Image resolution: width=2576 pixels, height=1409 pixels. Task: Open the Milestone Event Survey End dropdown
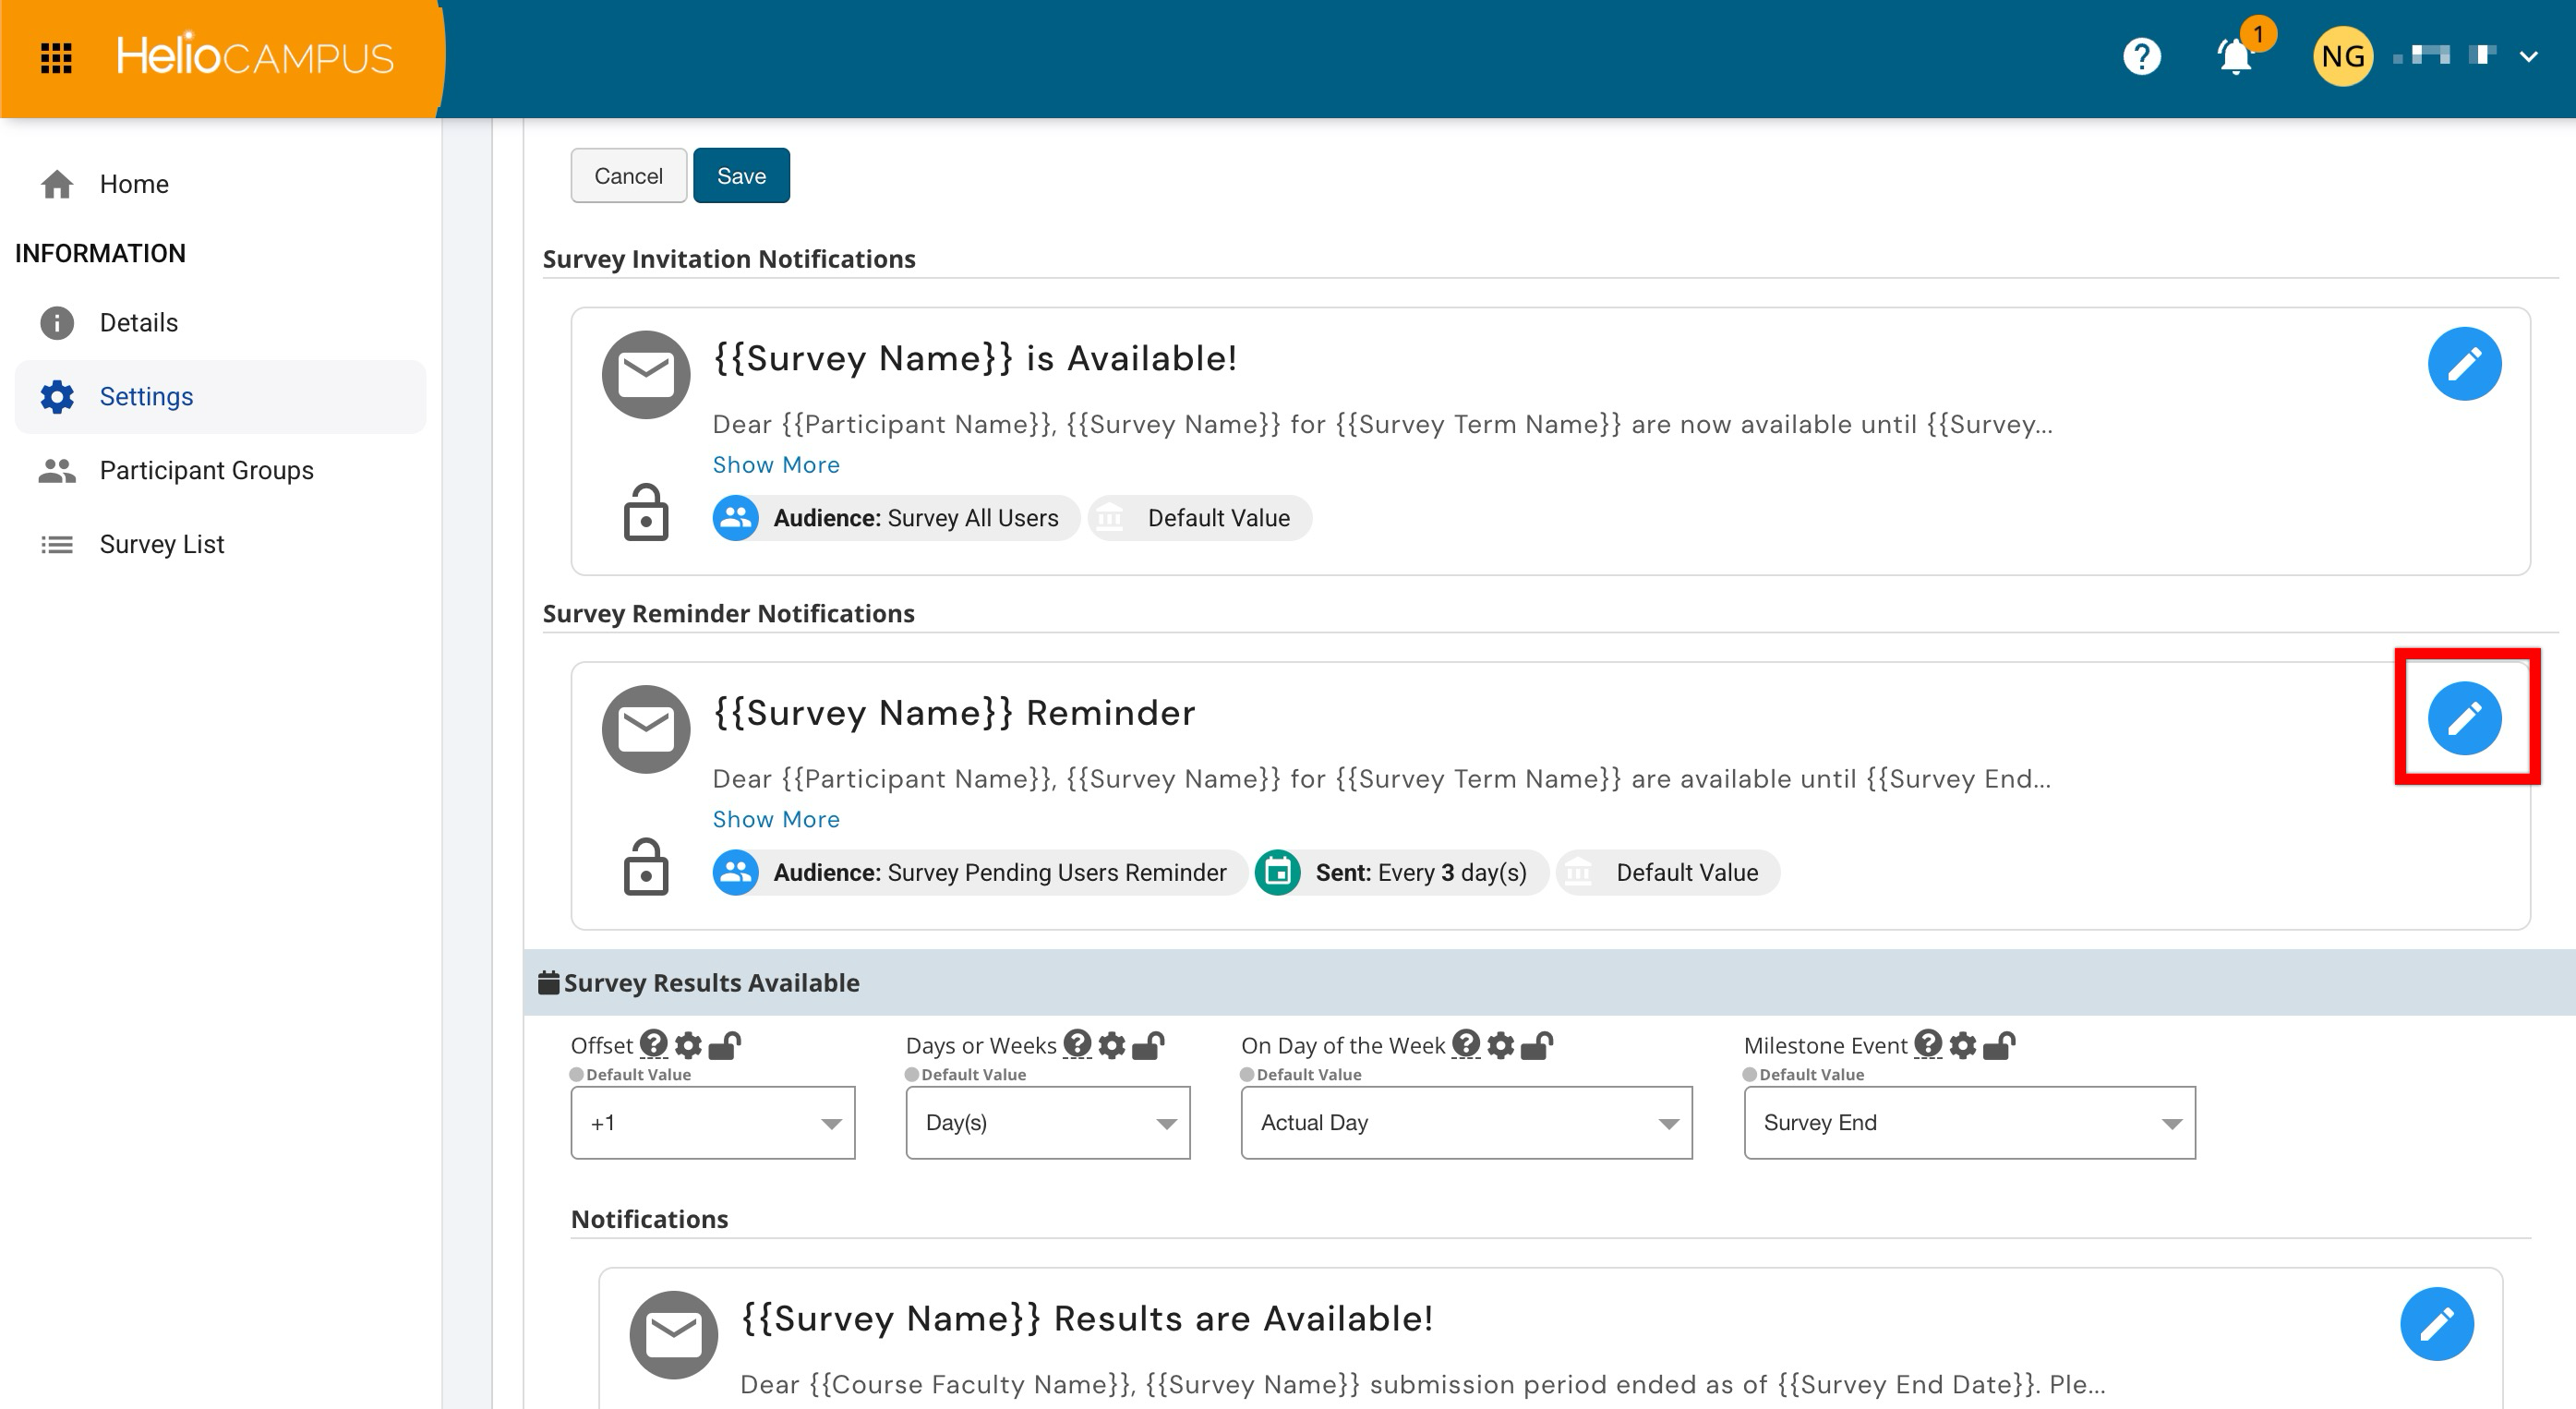click(x=1969, y=1123)
